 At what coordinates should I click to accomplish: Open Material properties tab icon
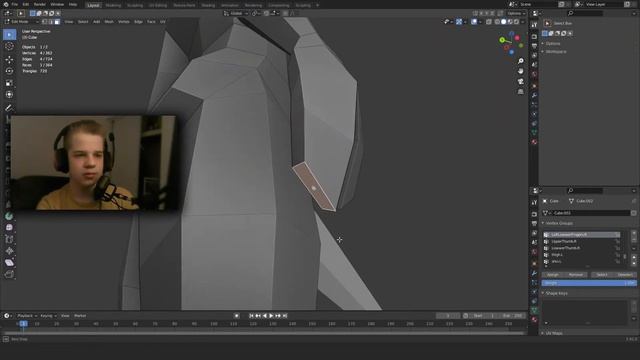click(x=534, y=320)
